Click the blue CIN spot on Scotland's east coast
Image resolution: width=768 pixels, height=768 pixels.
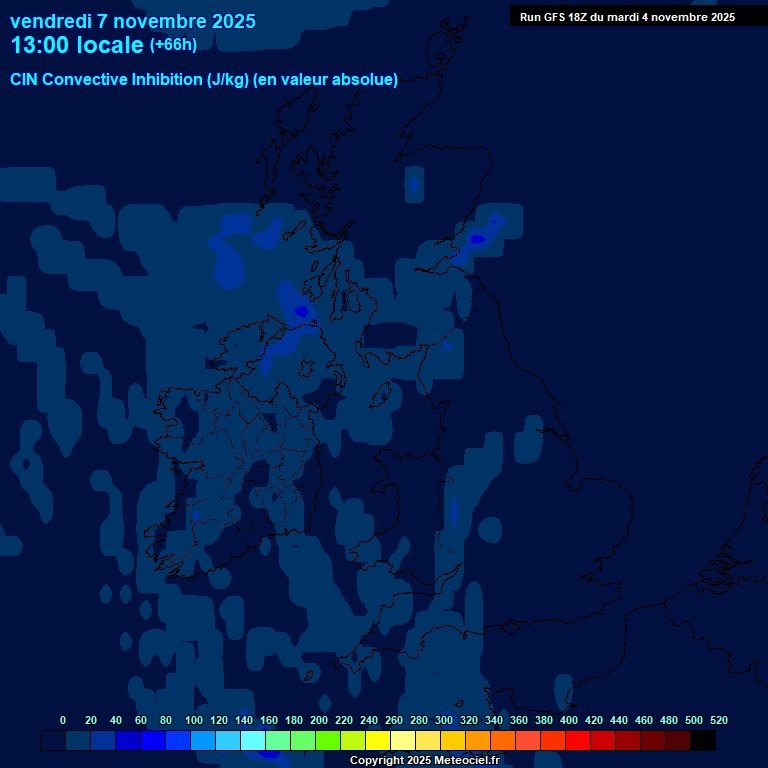[478, 238]
